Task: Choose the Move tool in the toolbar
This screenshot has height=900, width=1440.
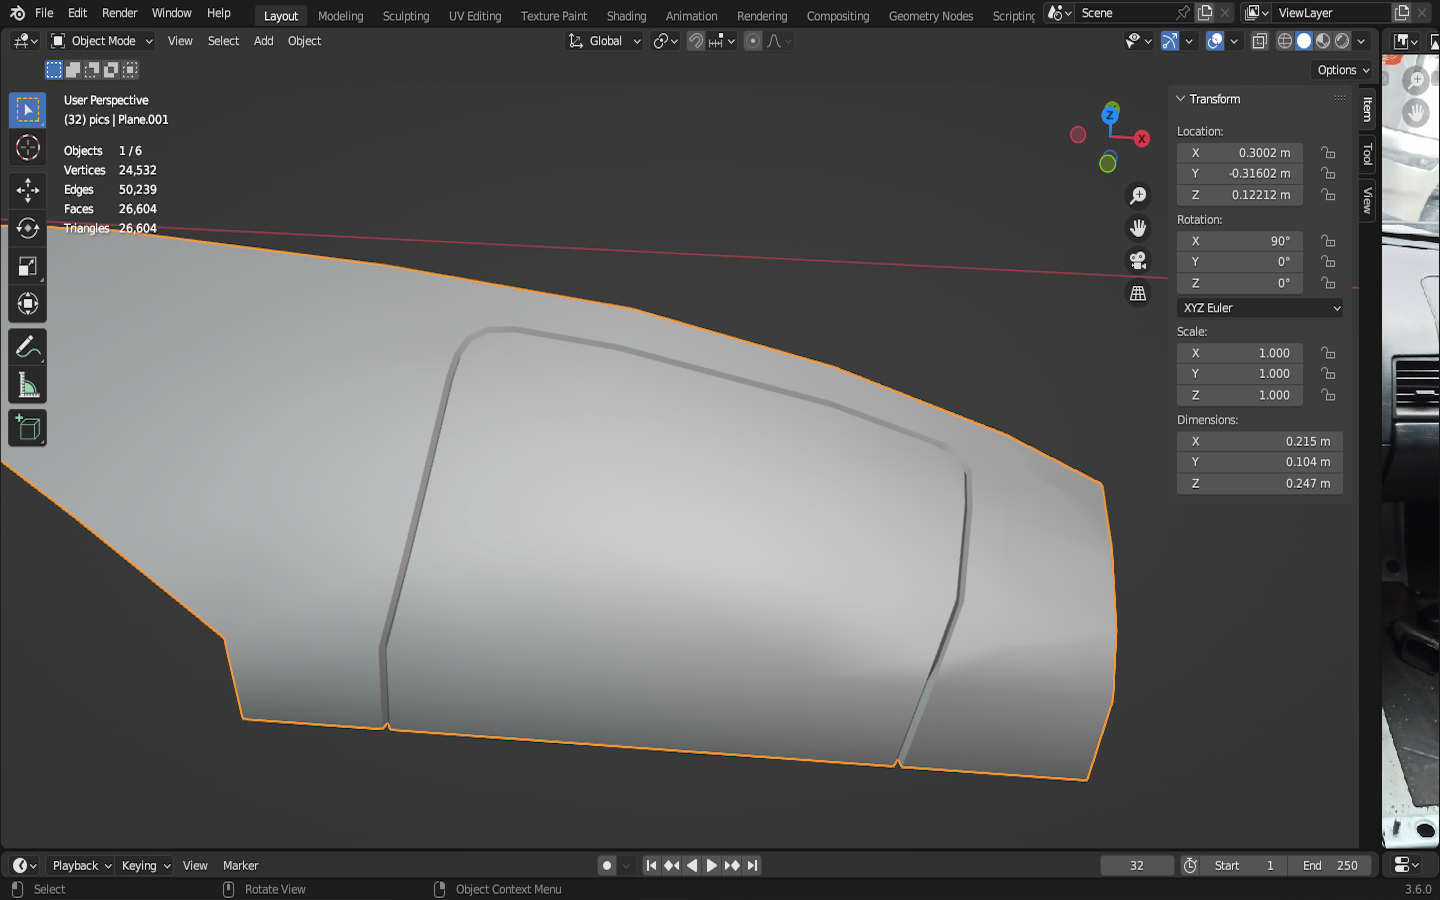Action: tap(27, 190)
